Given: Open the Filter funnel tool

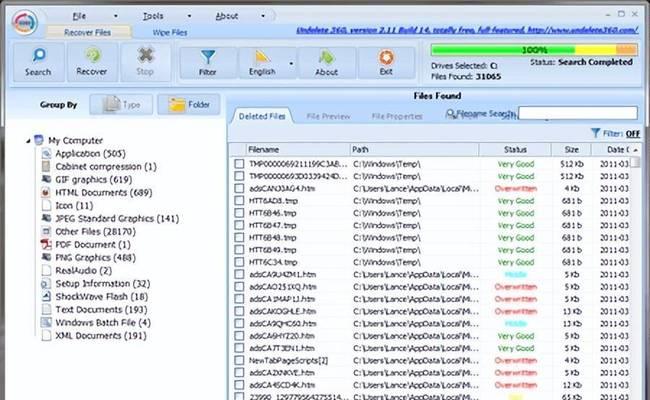Looking at the screenshot, I should click(x=208, y=63).
